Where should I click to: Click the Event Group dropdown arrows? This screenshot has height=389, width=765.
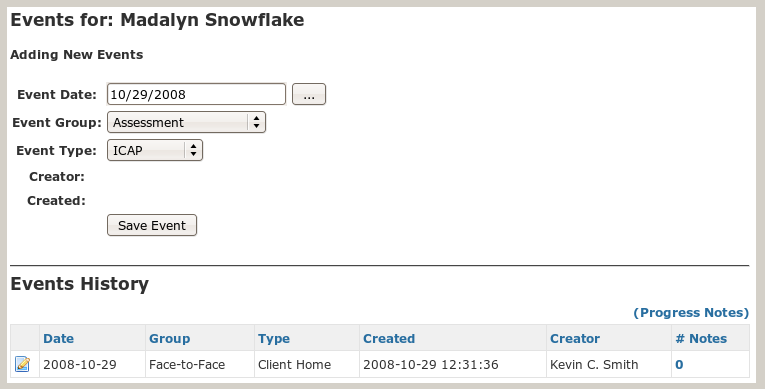click(x=257, y=123)
